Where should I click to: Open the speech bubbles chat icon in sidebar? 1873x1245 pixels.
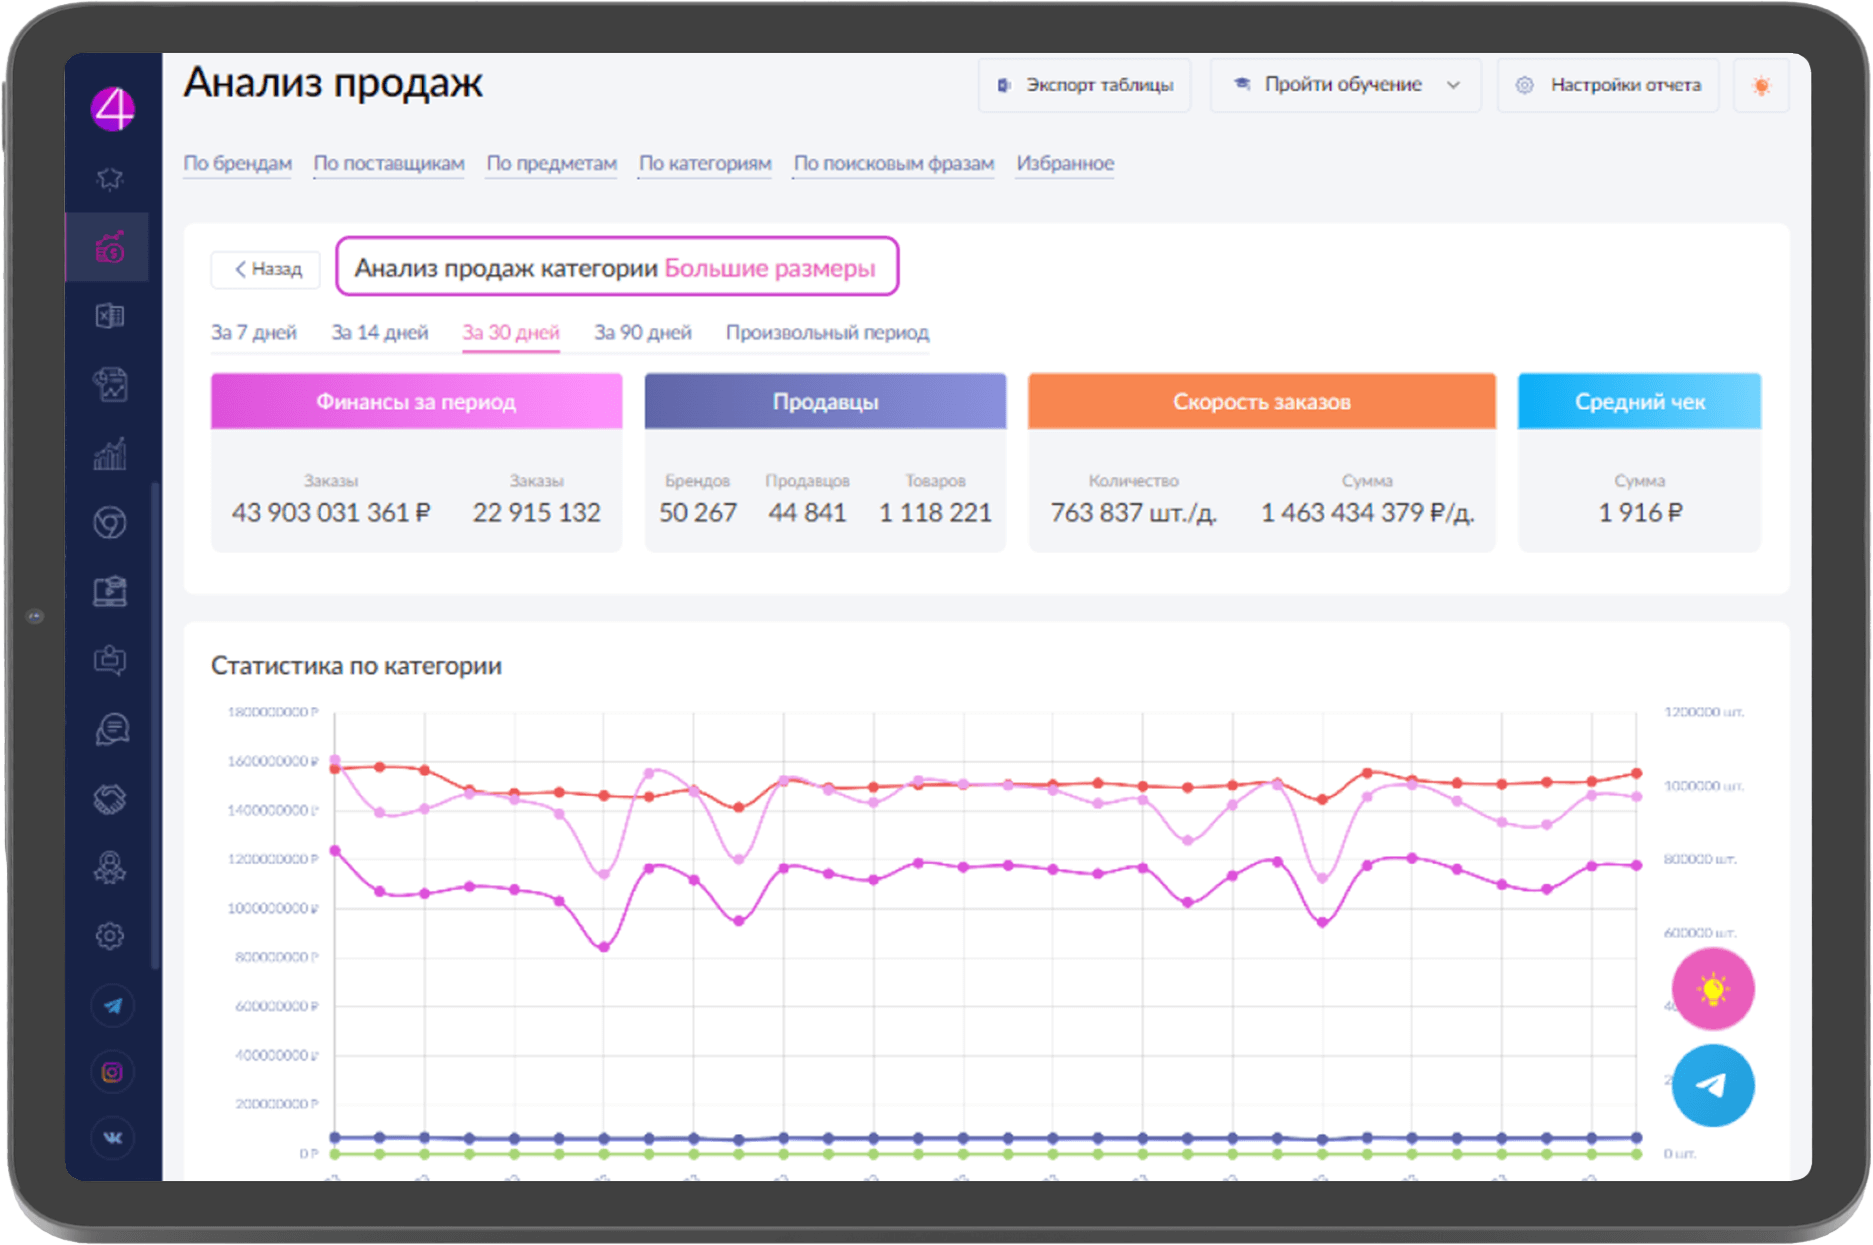pyautogui.click(x=112, y=728)
